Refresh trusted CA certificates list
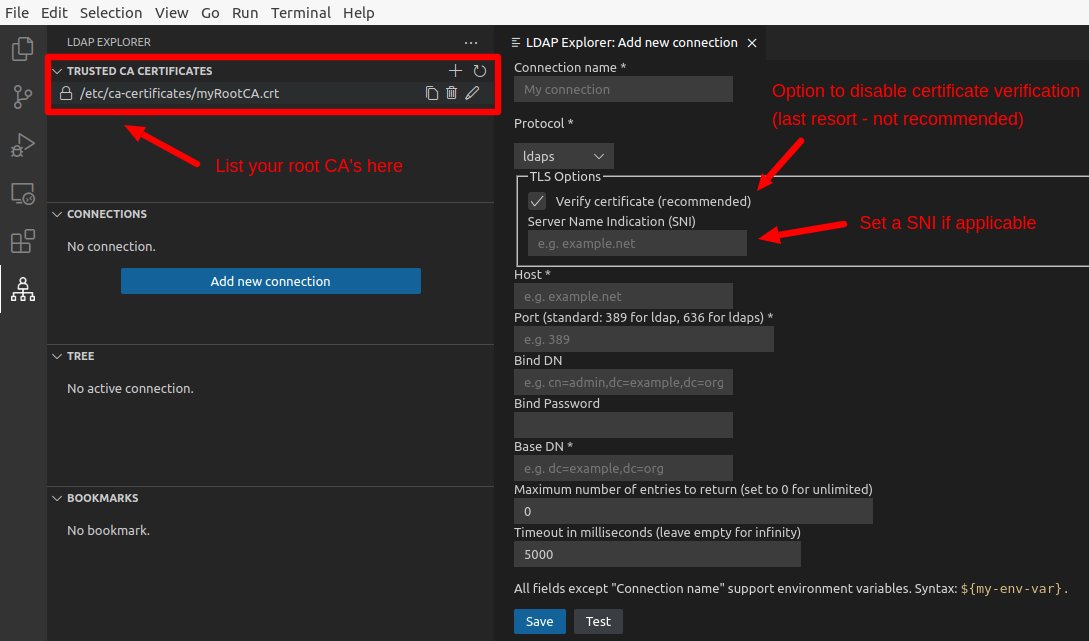This screenshot has height=641, width=1089. (480, 70)
